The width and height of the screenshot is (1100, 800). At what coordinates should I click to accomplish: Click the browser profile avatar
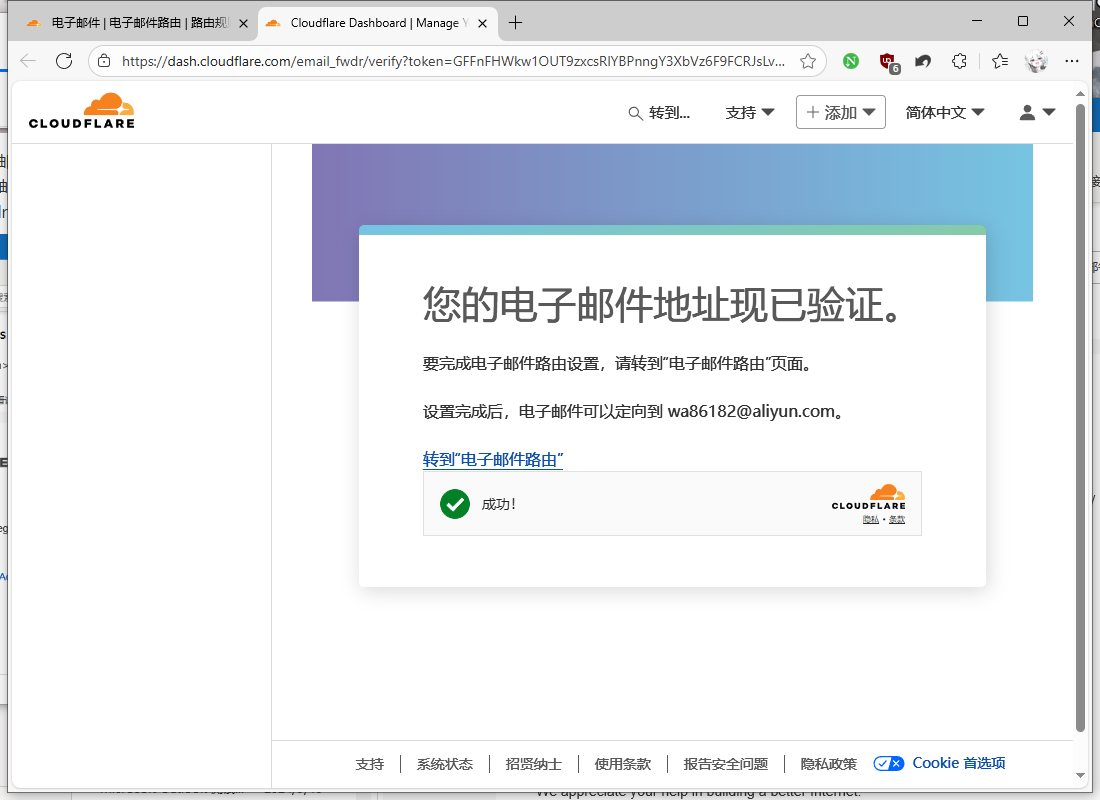pos(1036,61)
